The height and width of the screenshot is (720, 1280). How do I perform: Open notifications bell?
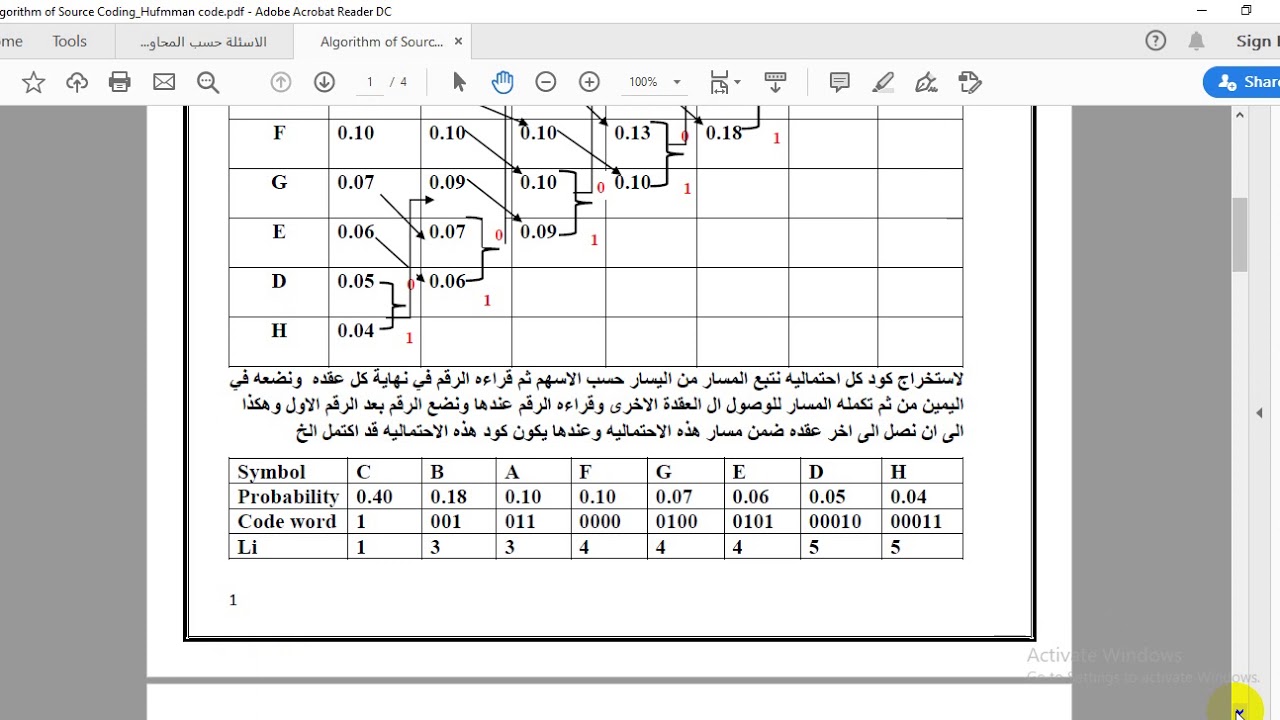point(1197,41)
